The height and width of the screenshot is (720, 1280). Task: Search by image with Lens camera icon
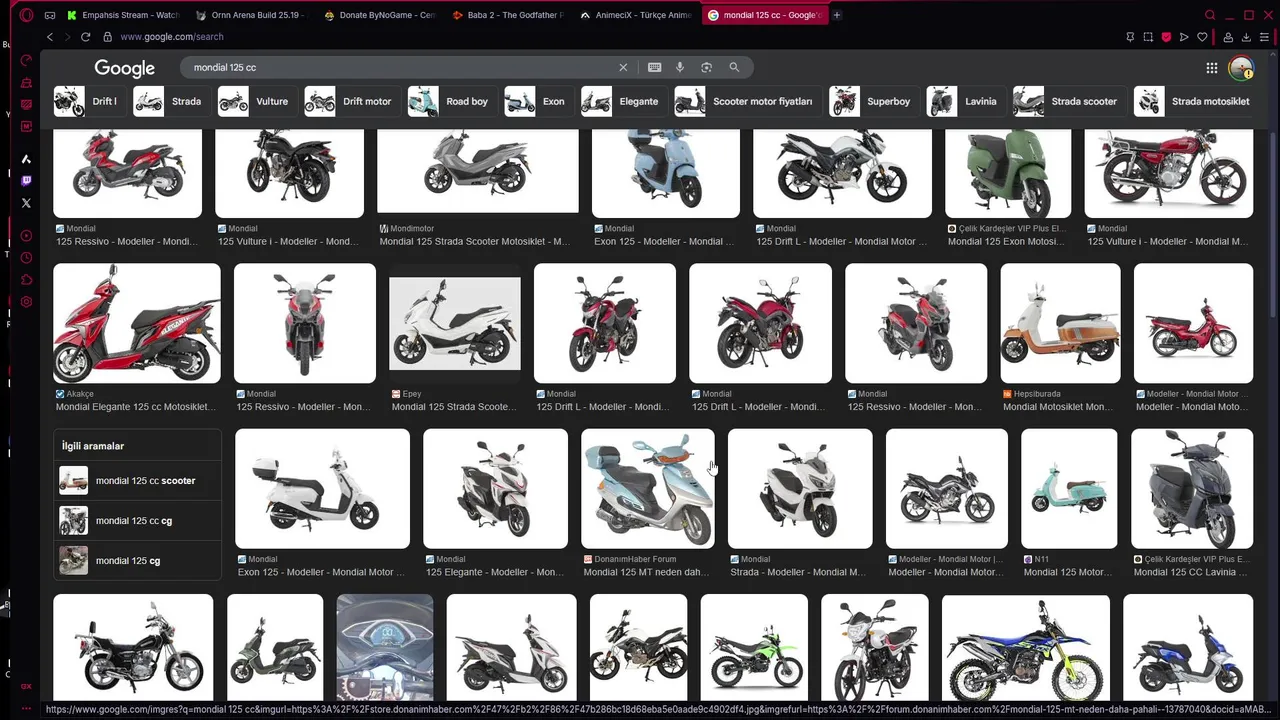coord(706,67)
